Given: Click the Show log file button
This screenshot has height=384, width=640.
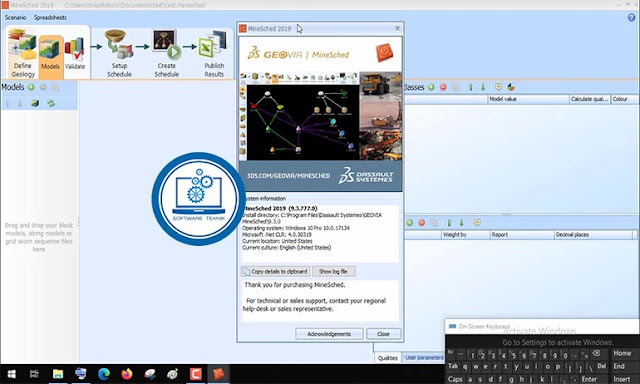Looking at the screenshot, I should tap(333, 271).
